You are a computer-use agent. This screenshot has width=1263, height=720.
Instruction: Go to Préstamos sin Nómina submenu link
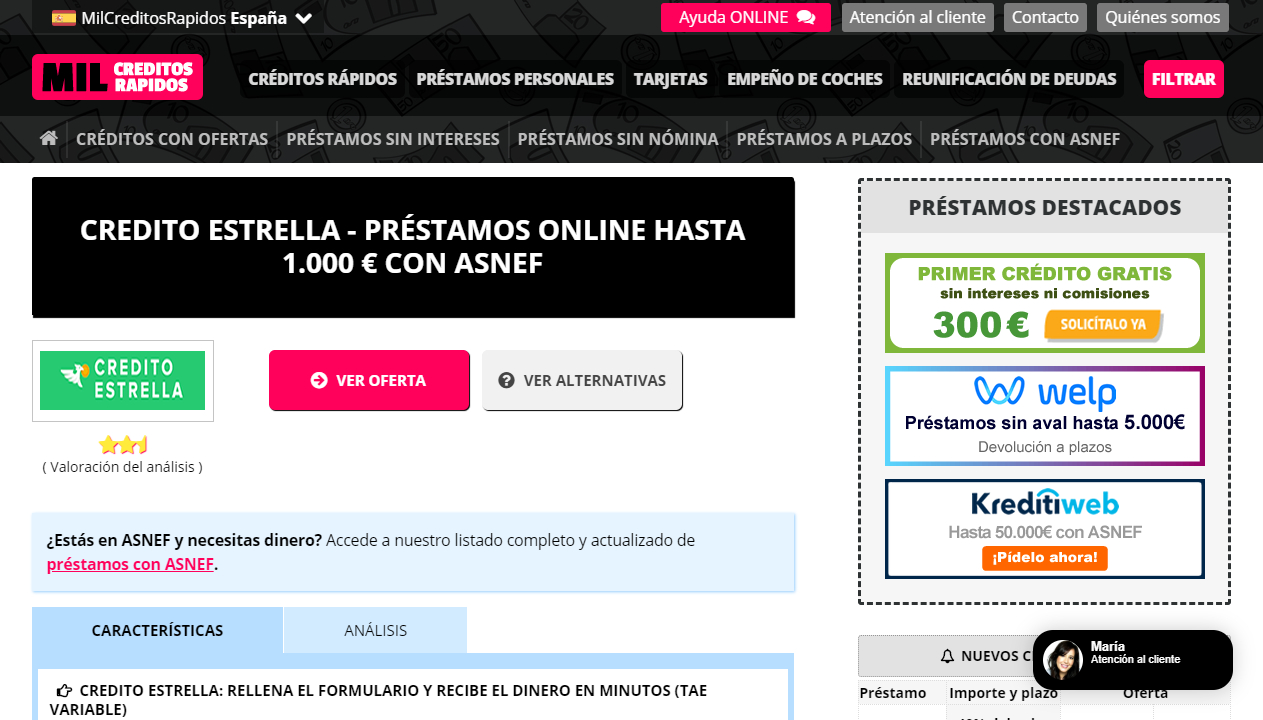tap(617, 139)
